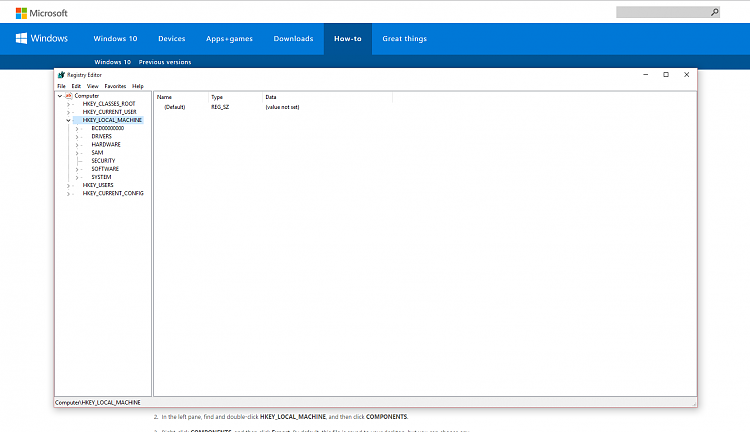The width and height of the screenshot is (750, 432).
Task: Expand HKEY_USERS node arrow
Action: click(x=68, y=186)
